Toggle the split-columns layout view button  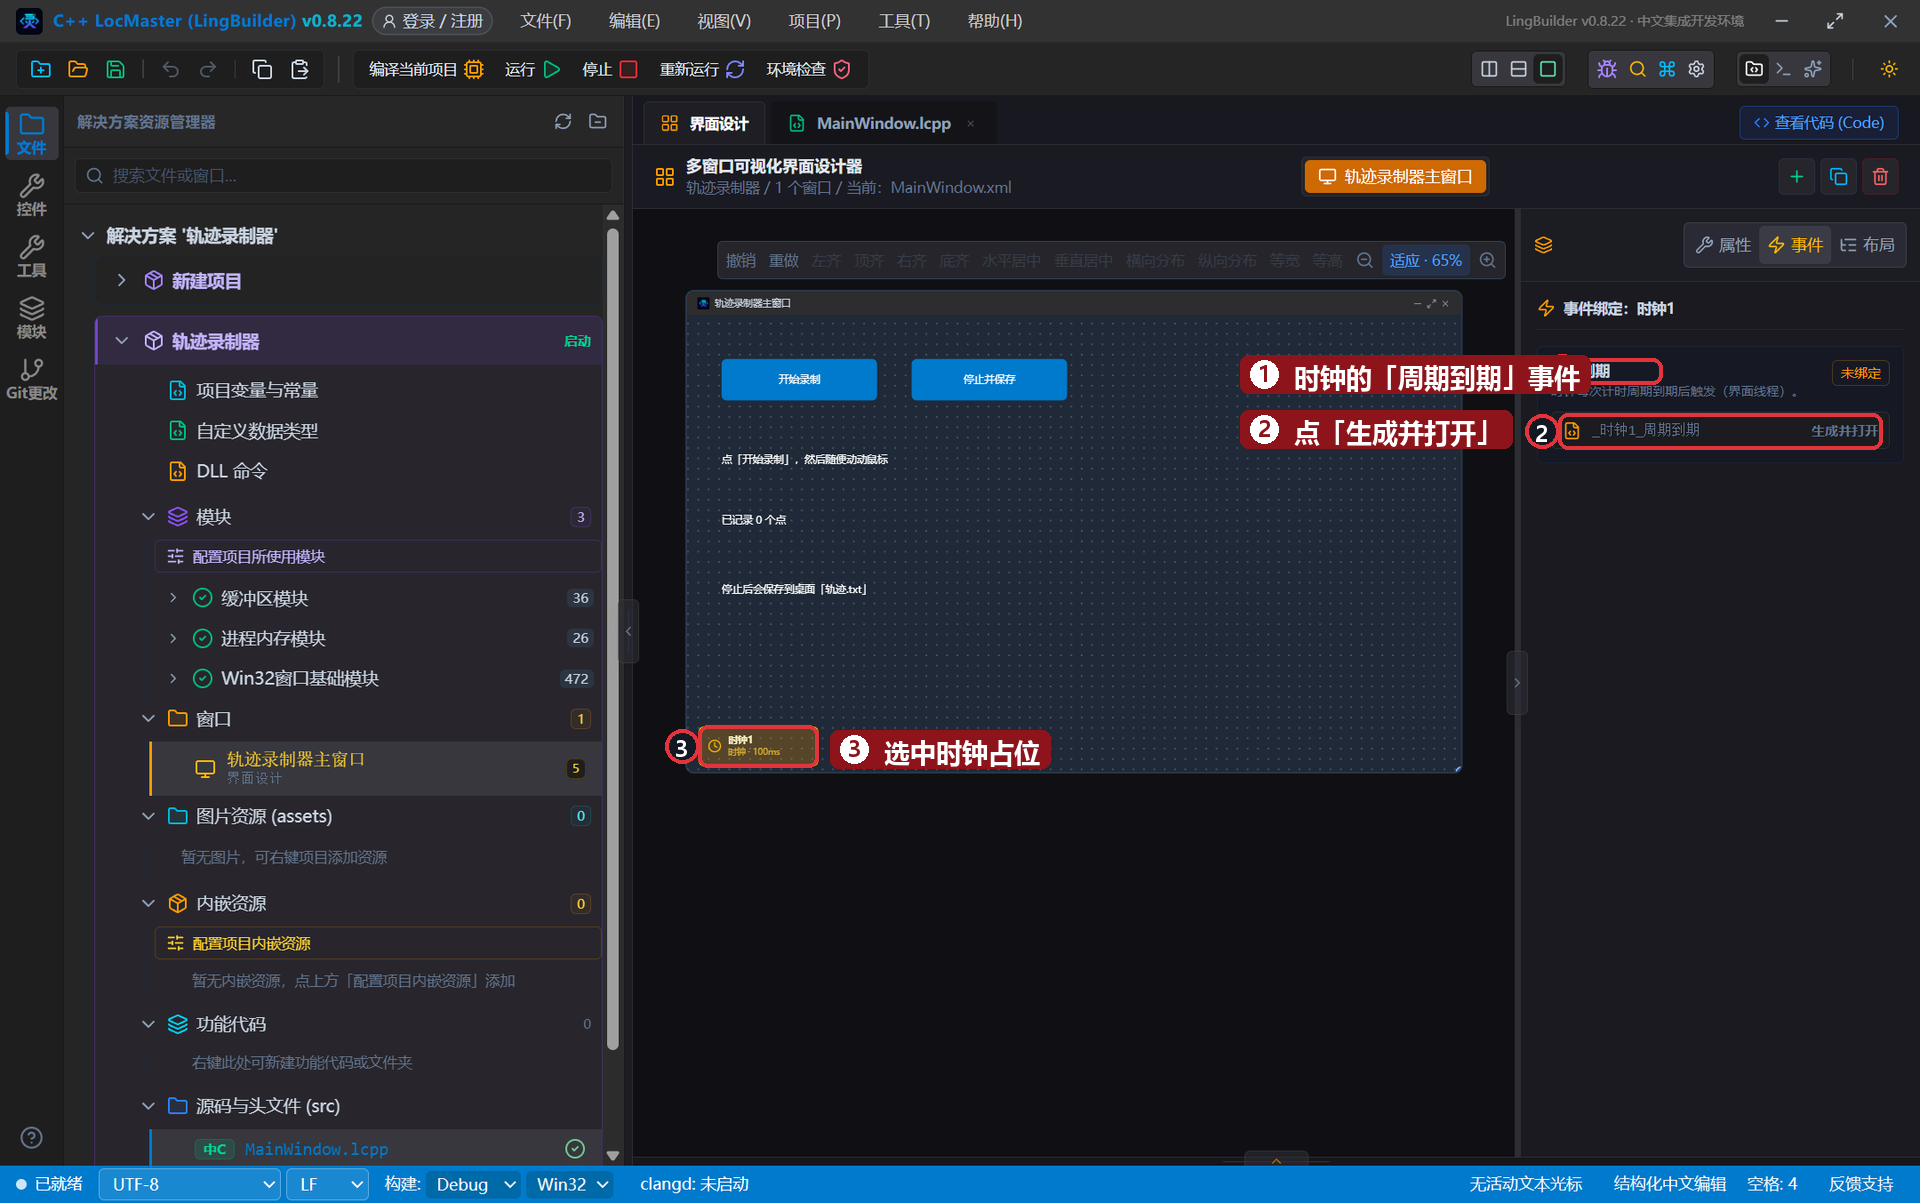pos(1489,69)
